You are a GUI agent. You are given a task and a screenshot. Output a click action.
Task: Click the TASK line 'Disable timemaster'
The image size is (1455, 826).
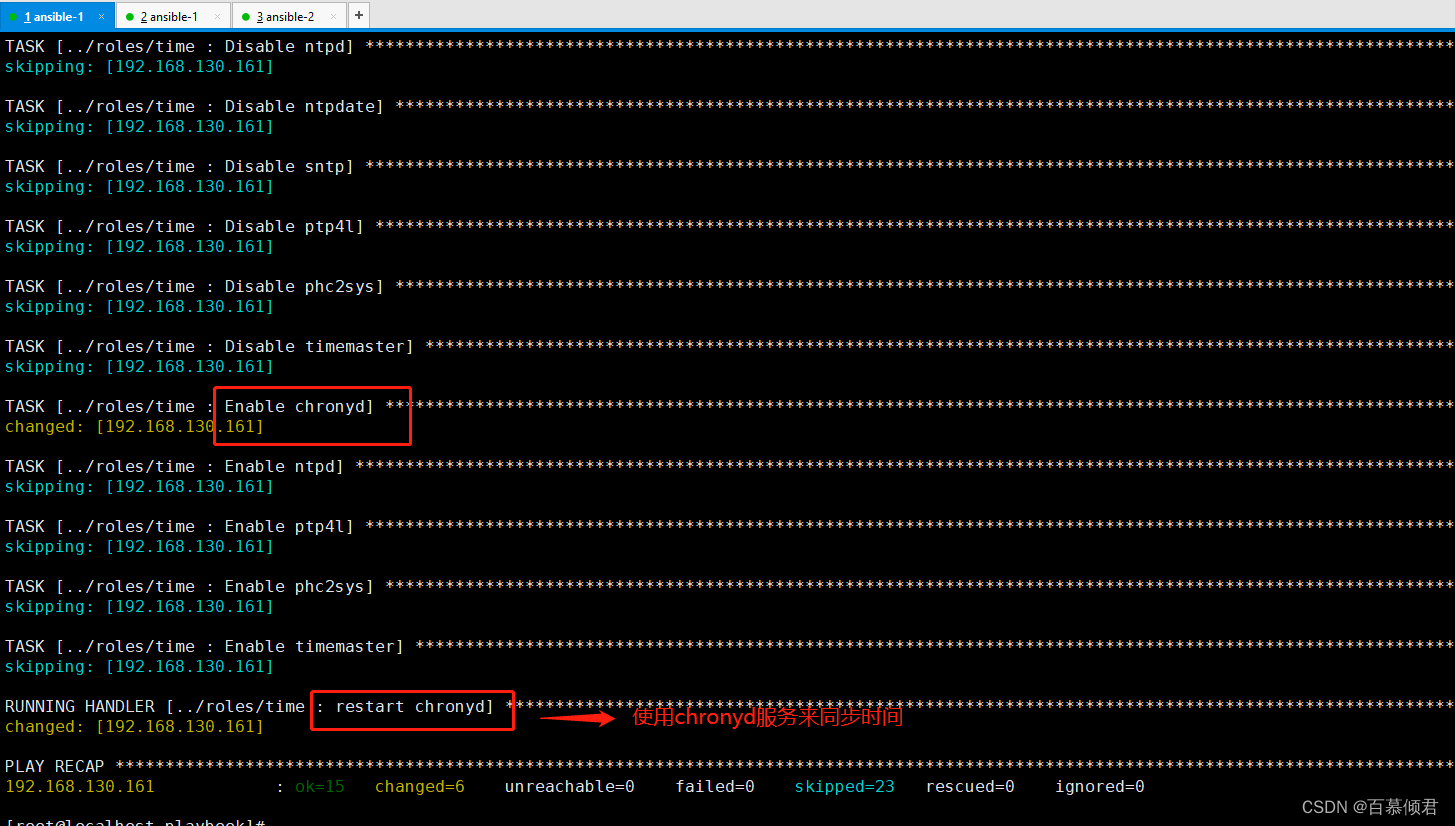(x=729, y=347)
